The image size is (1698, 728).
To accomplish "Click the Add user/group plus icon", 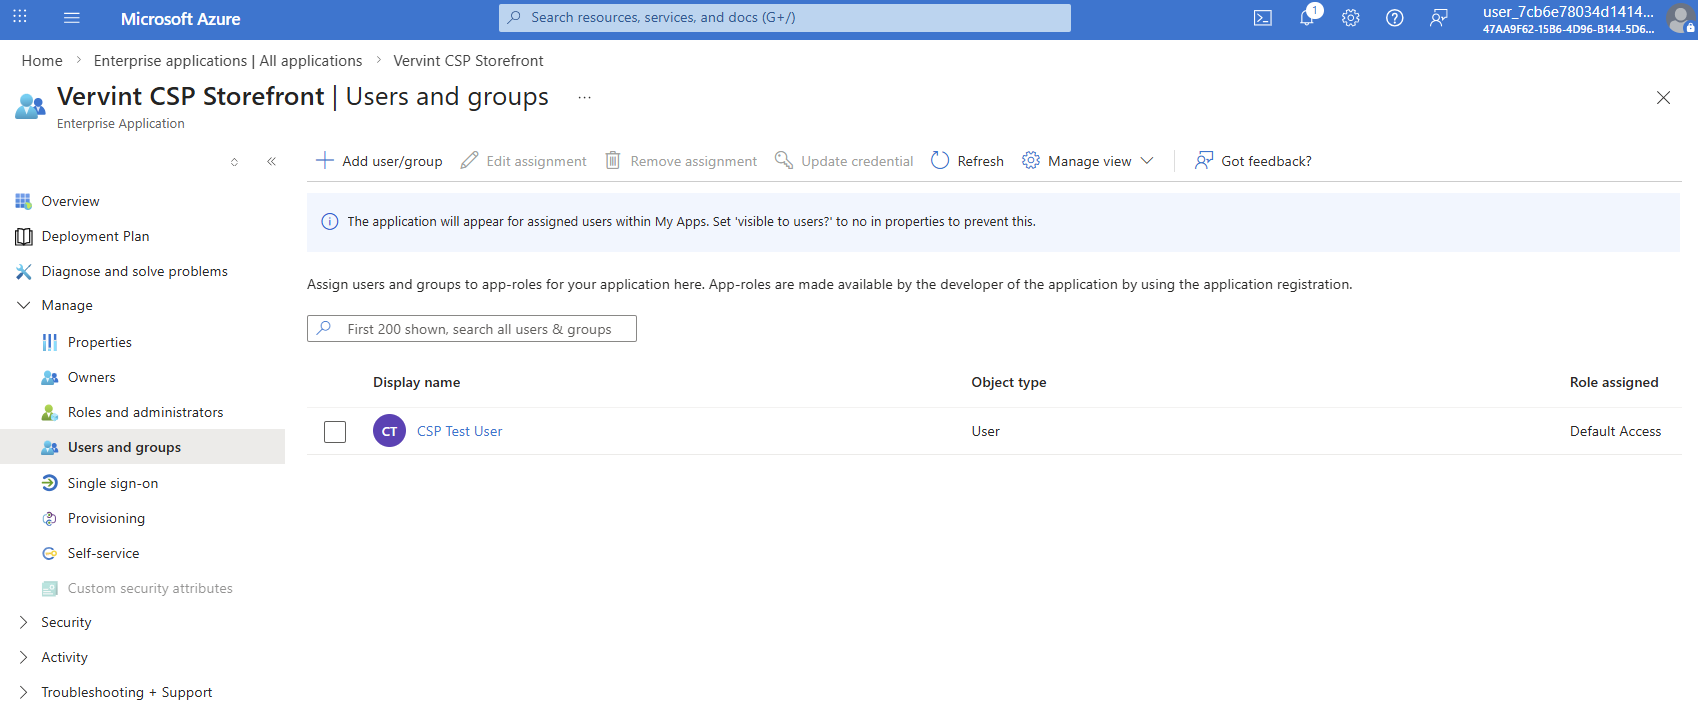I will (324, 160).
